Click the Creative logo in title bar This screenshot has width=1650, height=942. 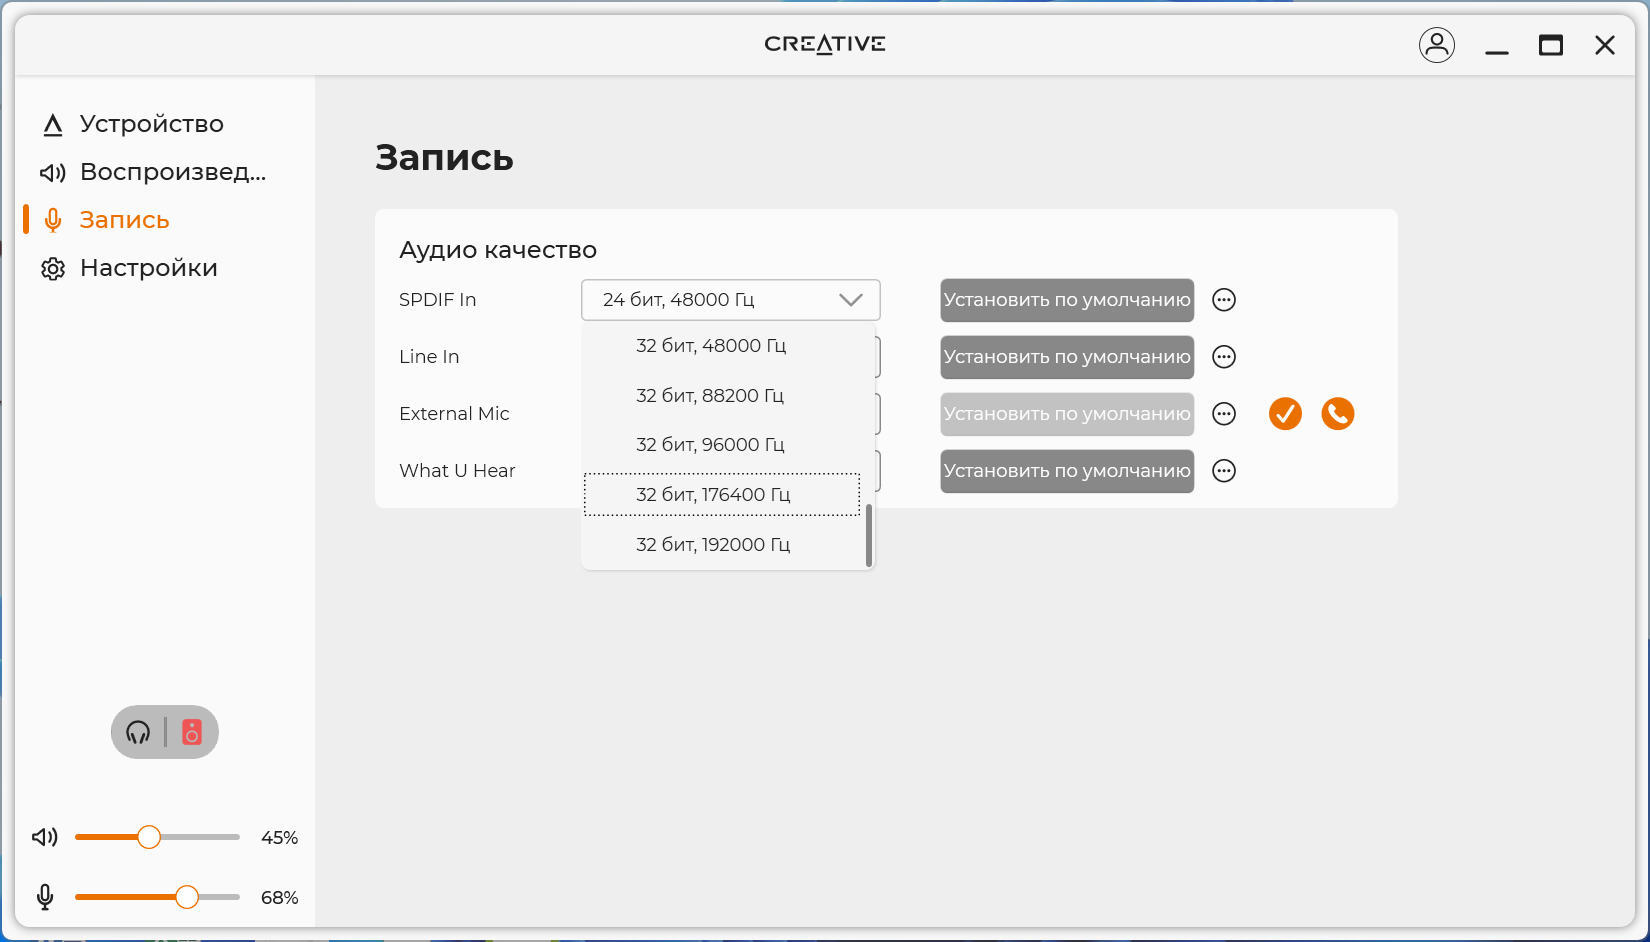[825, 44]
